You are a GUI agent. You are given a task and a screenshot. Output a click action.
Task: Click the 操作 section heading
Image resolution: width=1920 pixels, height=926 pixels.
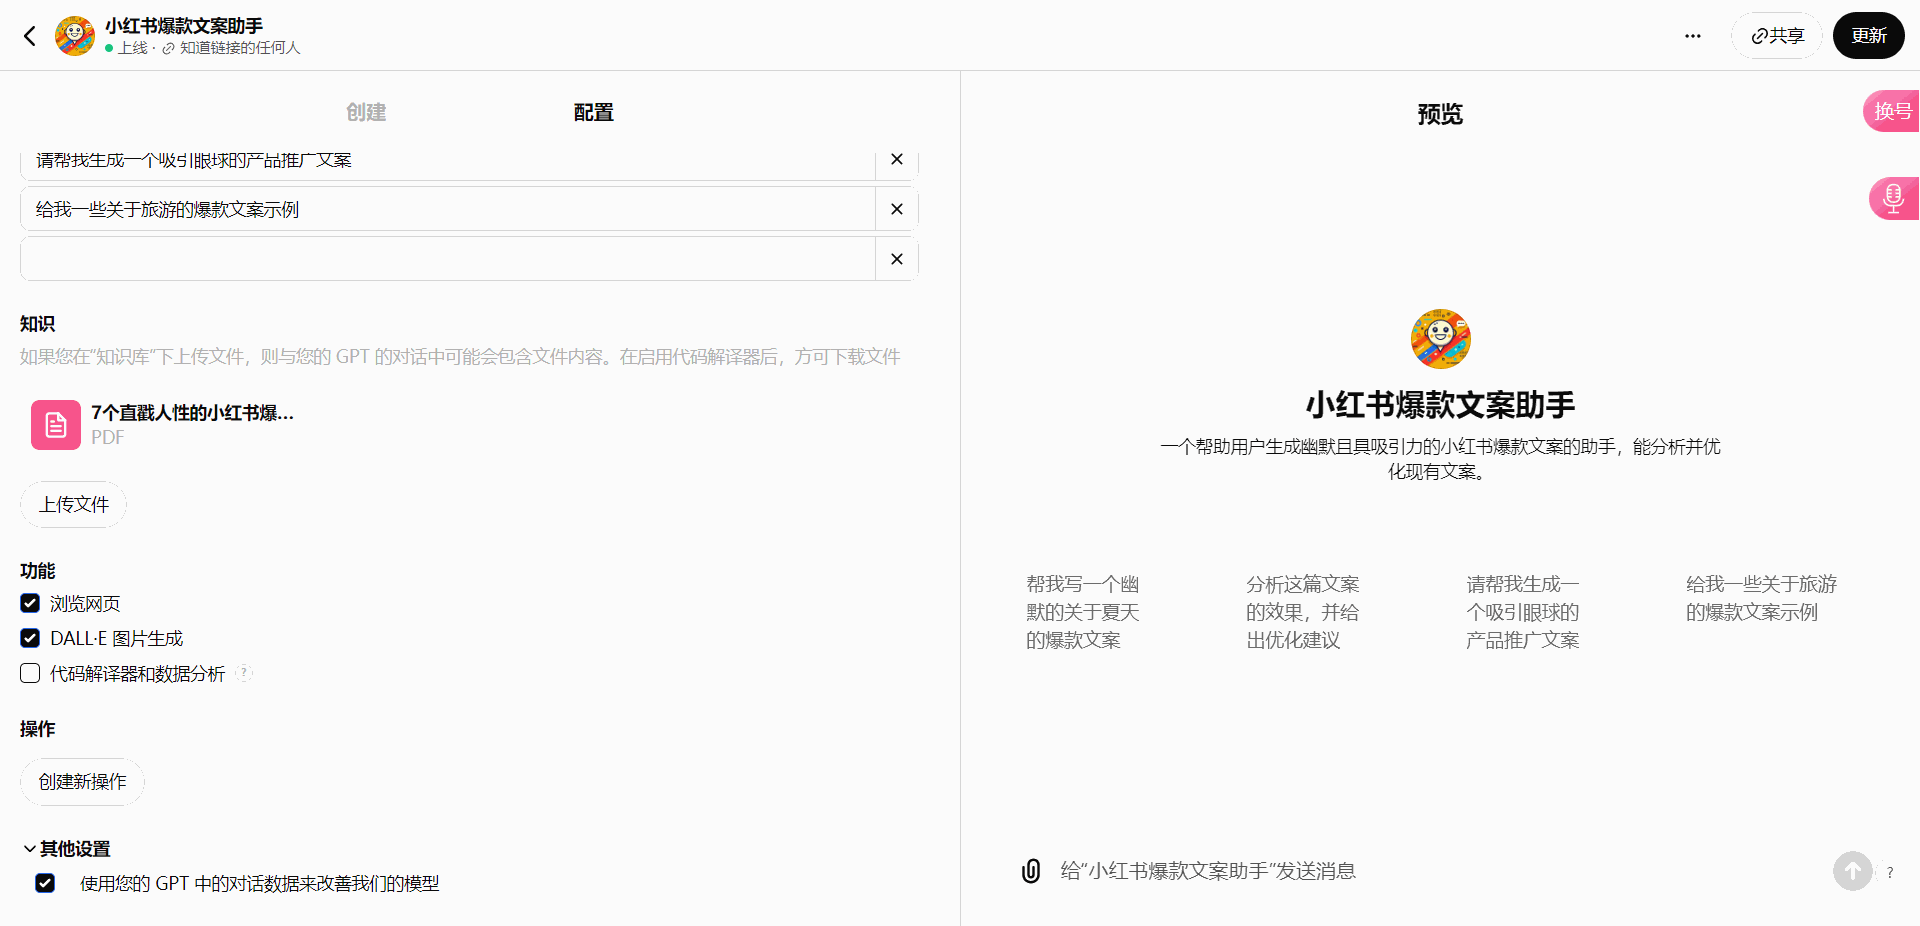pyautogui.click(x=38, y=729)
